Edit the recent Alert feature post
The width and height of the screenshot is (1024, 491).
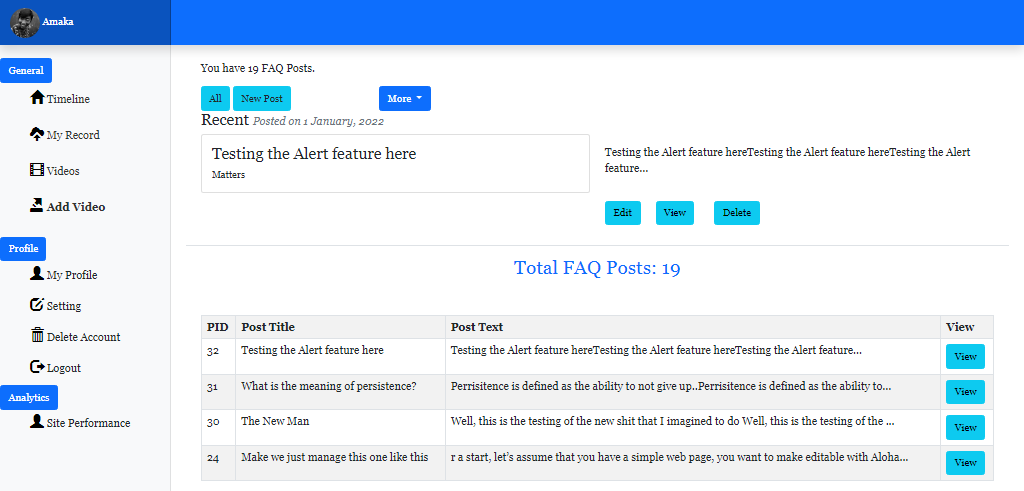622,213
